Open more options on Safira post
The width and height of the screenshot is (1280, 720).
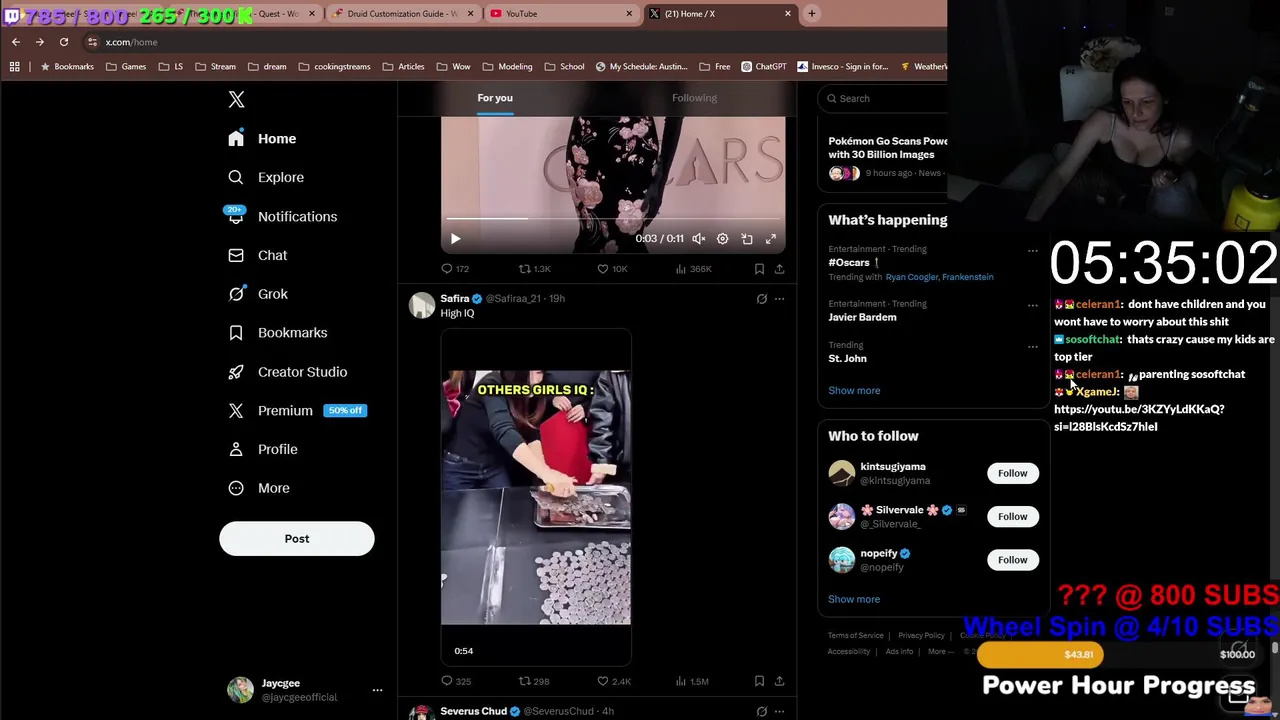pyautogui.click(x=779, y=299)
